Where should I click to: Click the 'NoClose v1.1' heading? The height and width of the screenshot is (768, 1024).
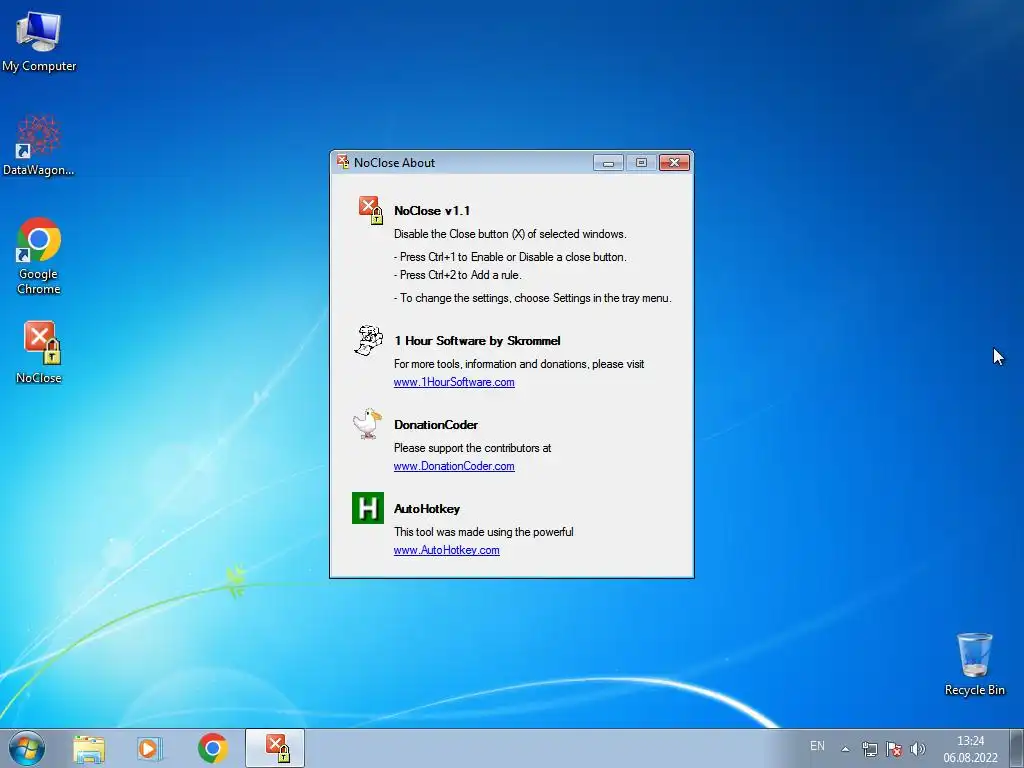pyautogui.click(x=432, y=211)
